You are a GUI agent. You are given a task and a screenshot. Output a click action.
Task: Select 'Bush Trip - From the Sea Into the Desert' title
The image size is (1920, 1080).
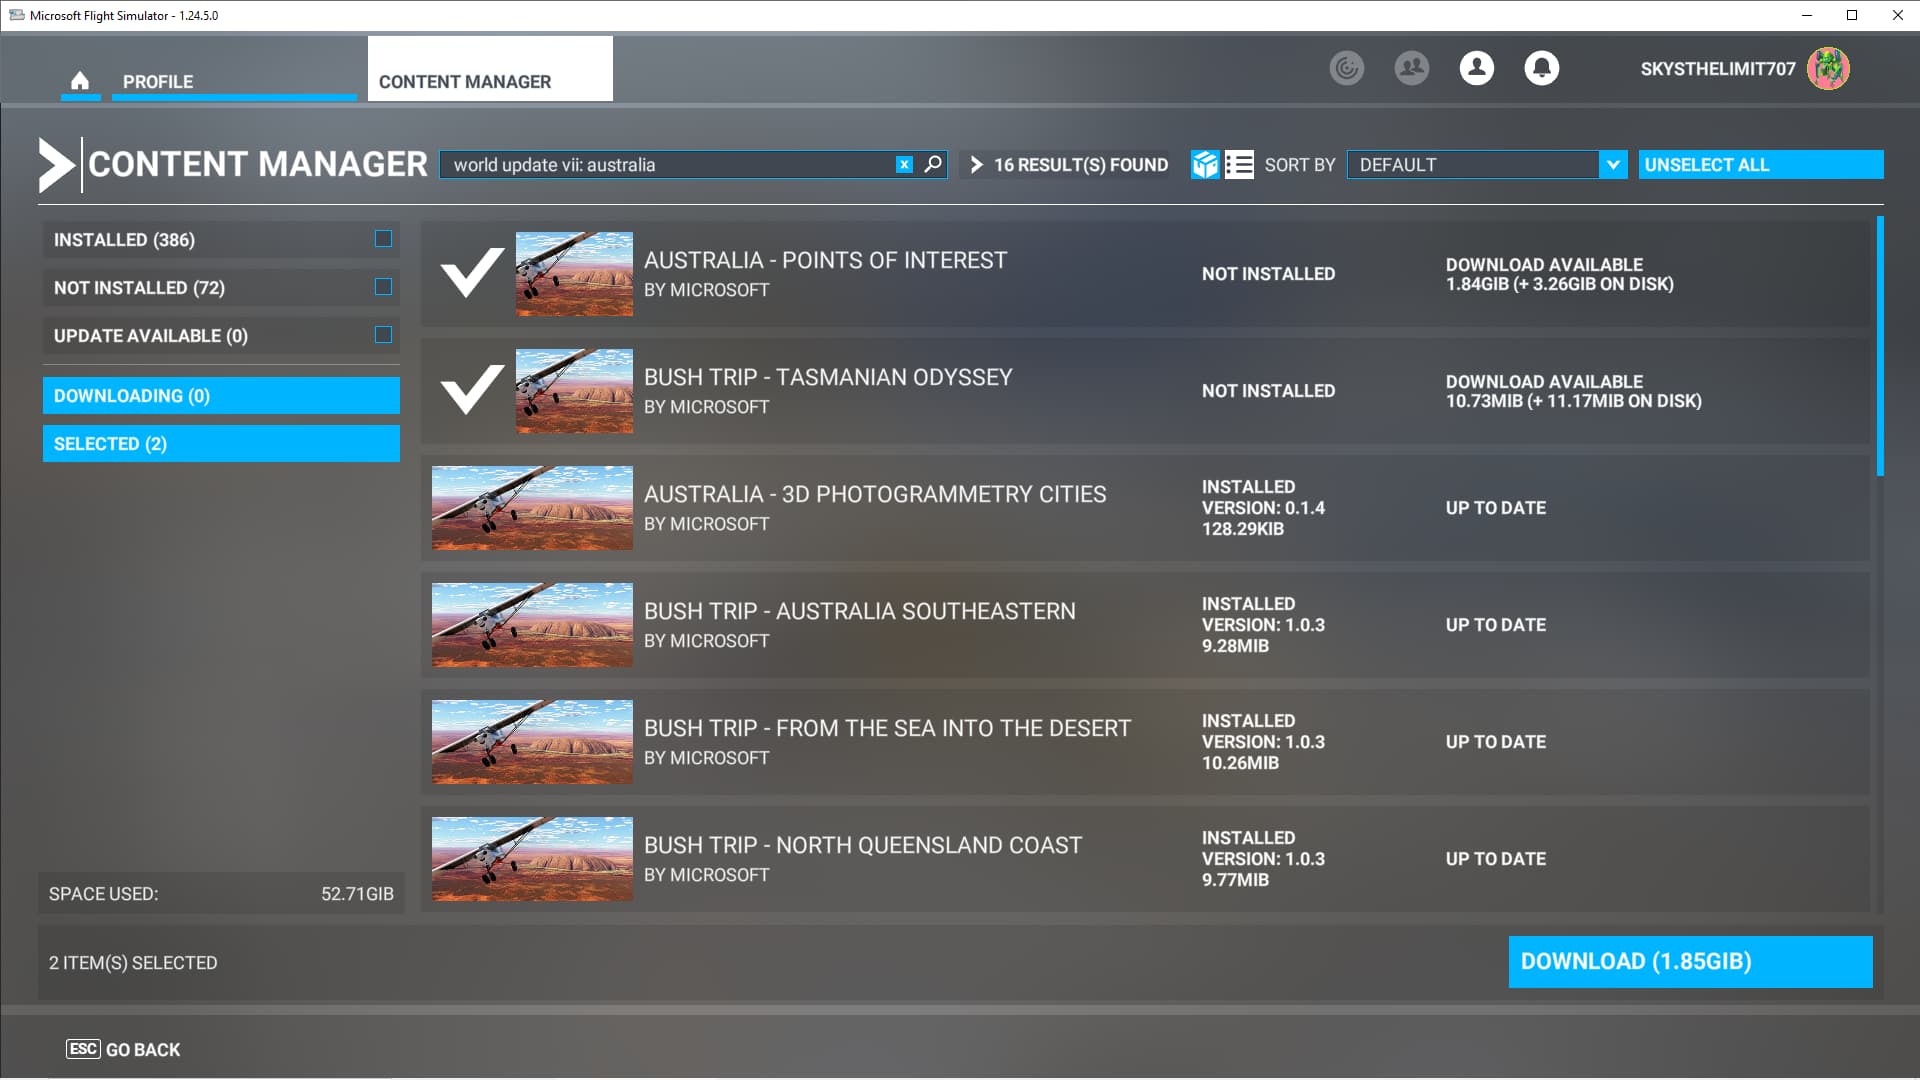(x=888, y=728)
